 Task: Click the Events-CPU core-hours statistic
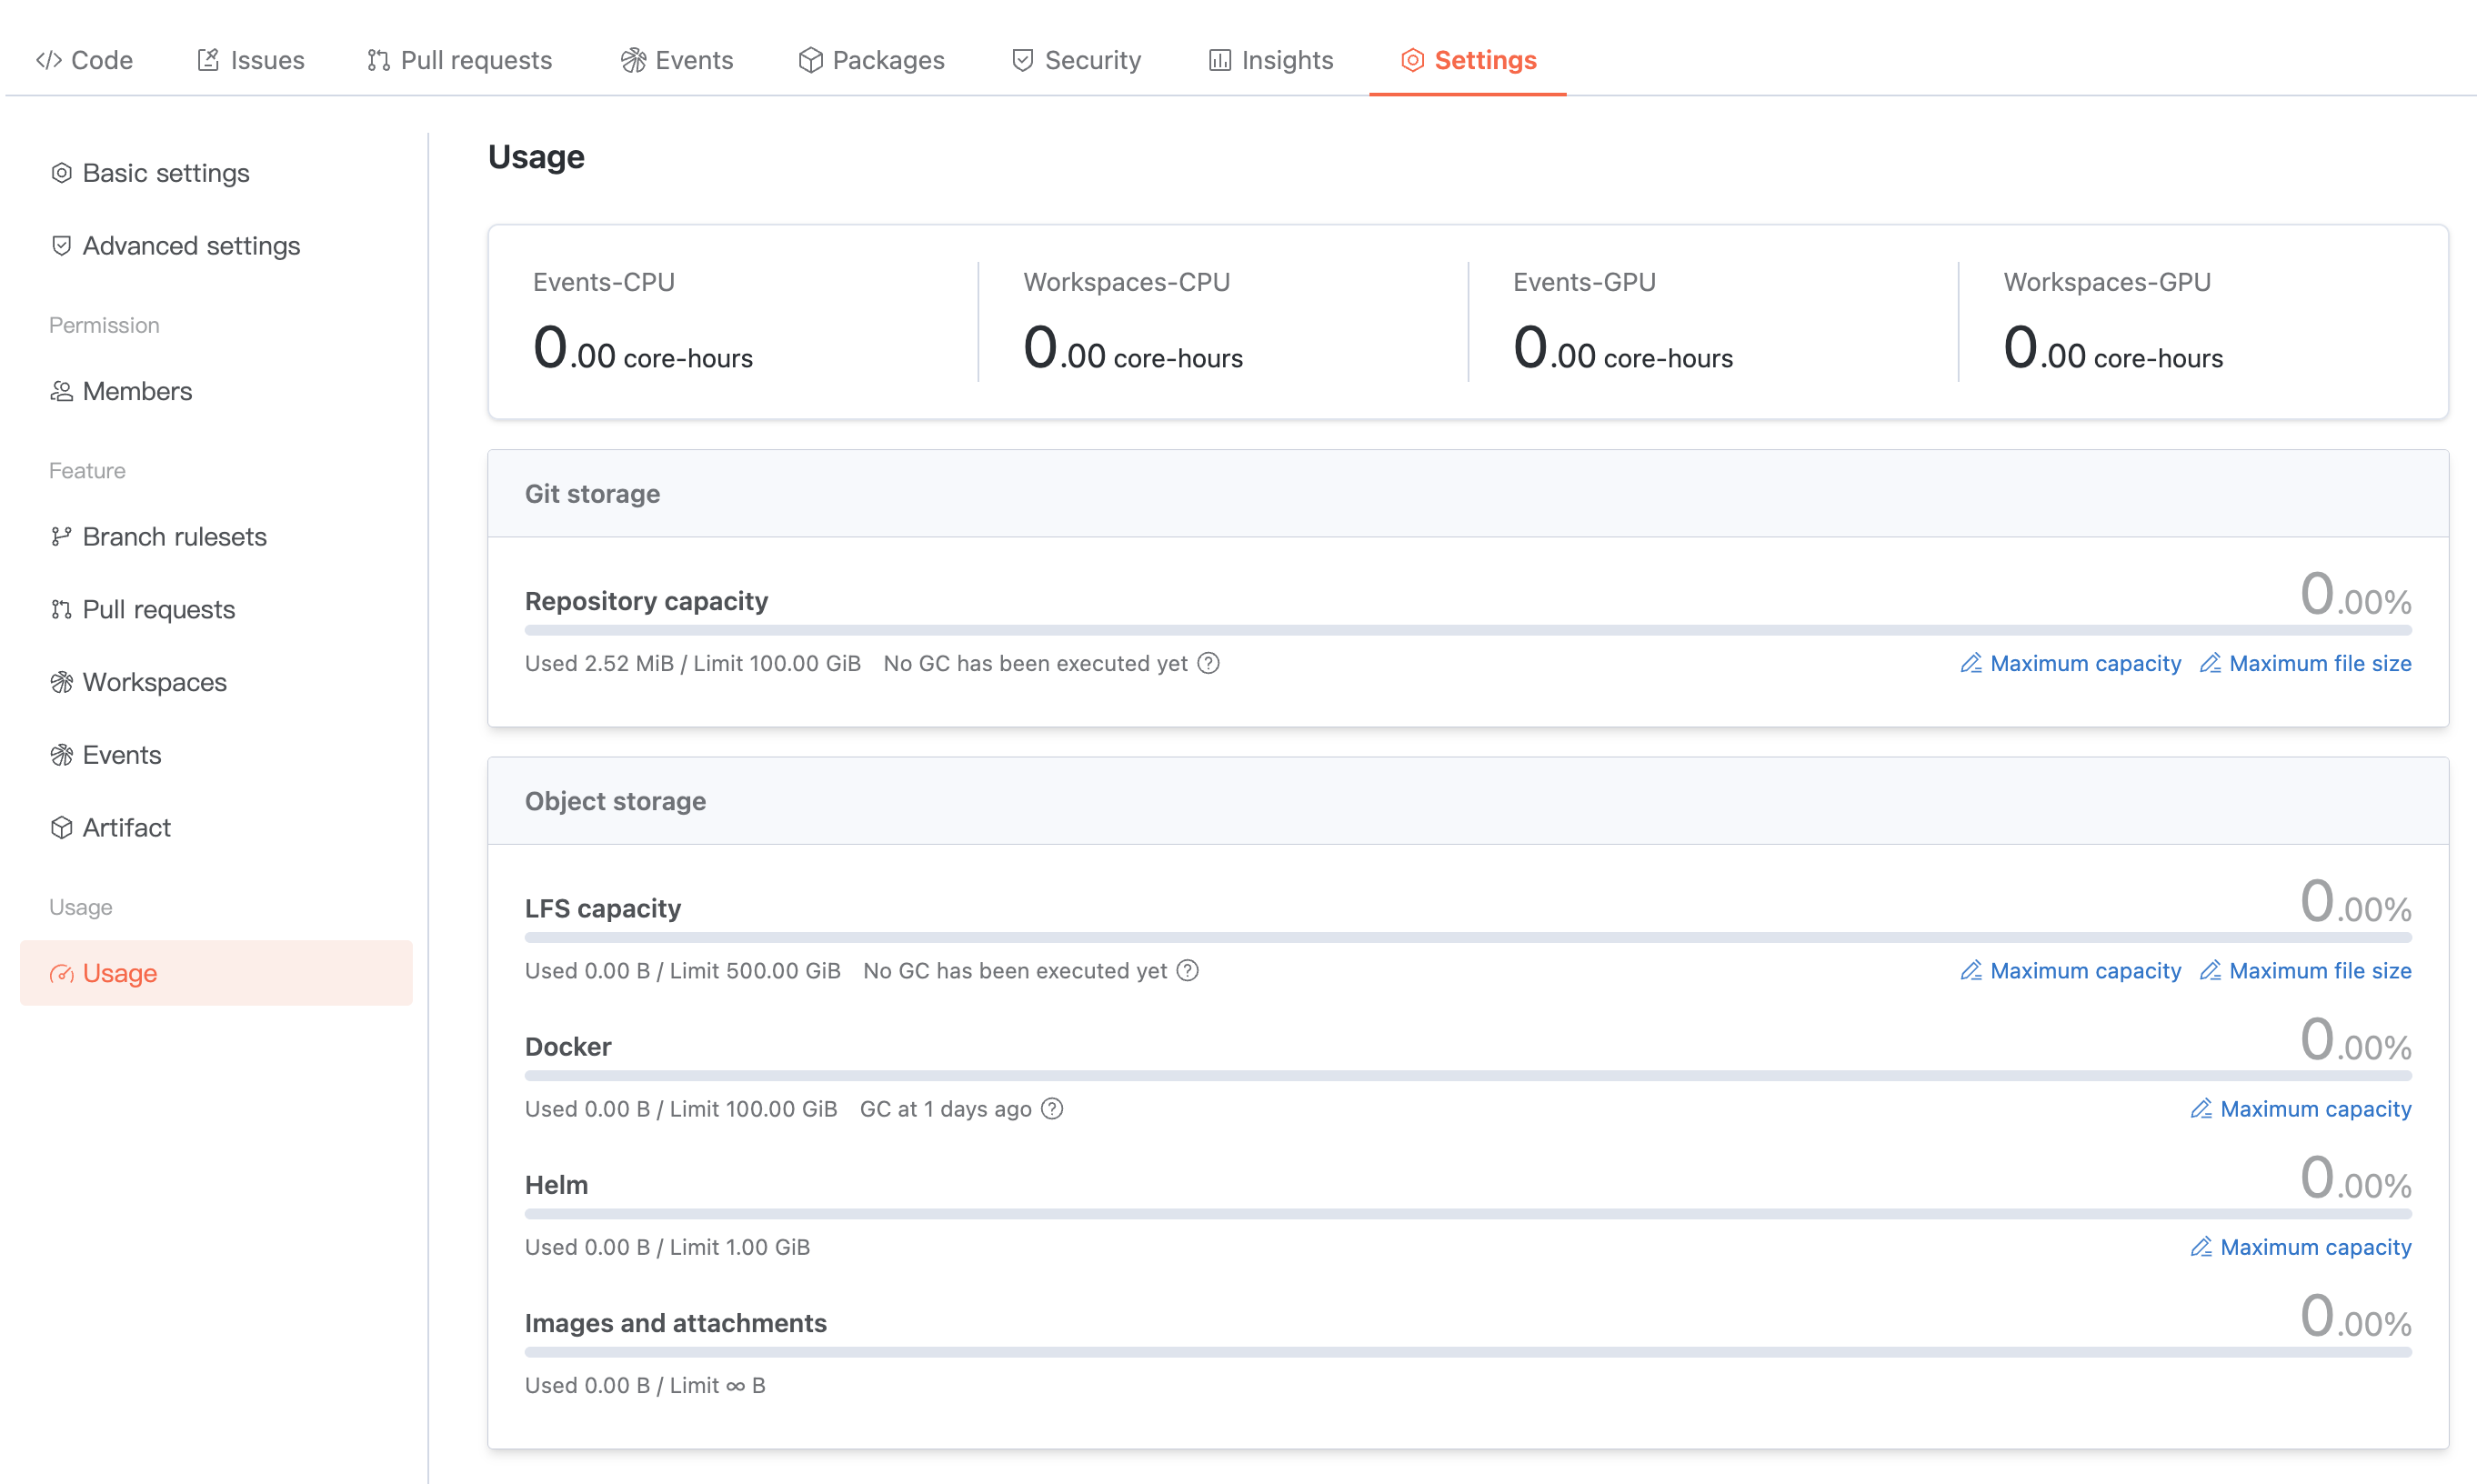642,349
